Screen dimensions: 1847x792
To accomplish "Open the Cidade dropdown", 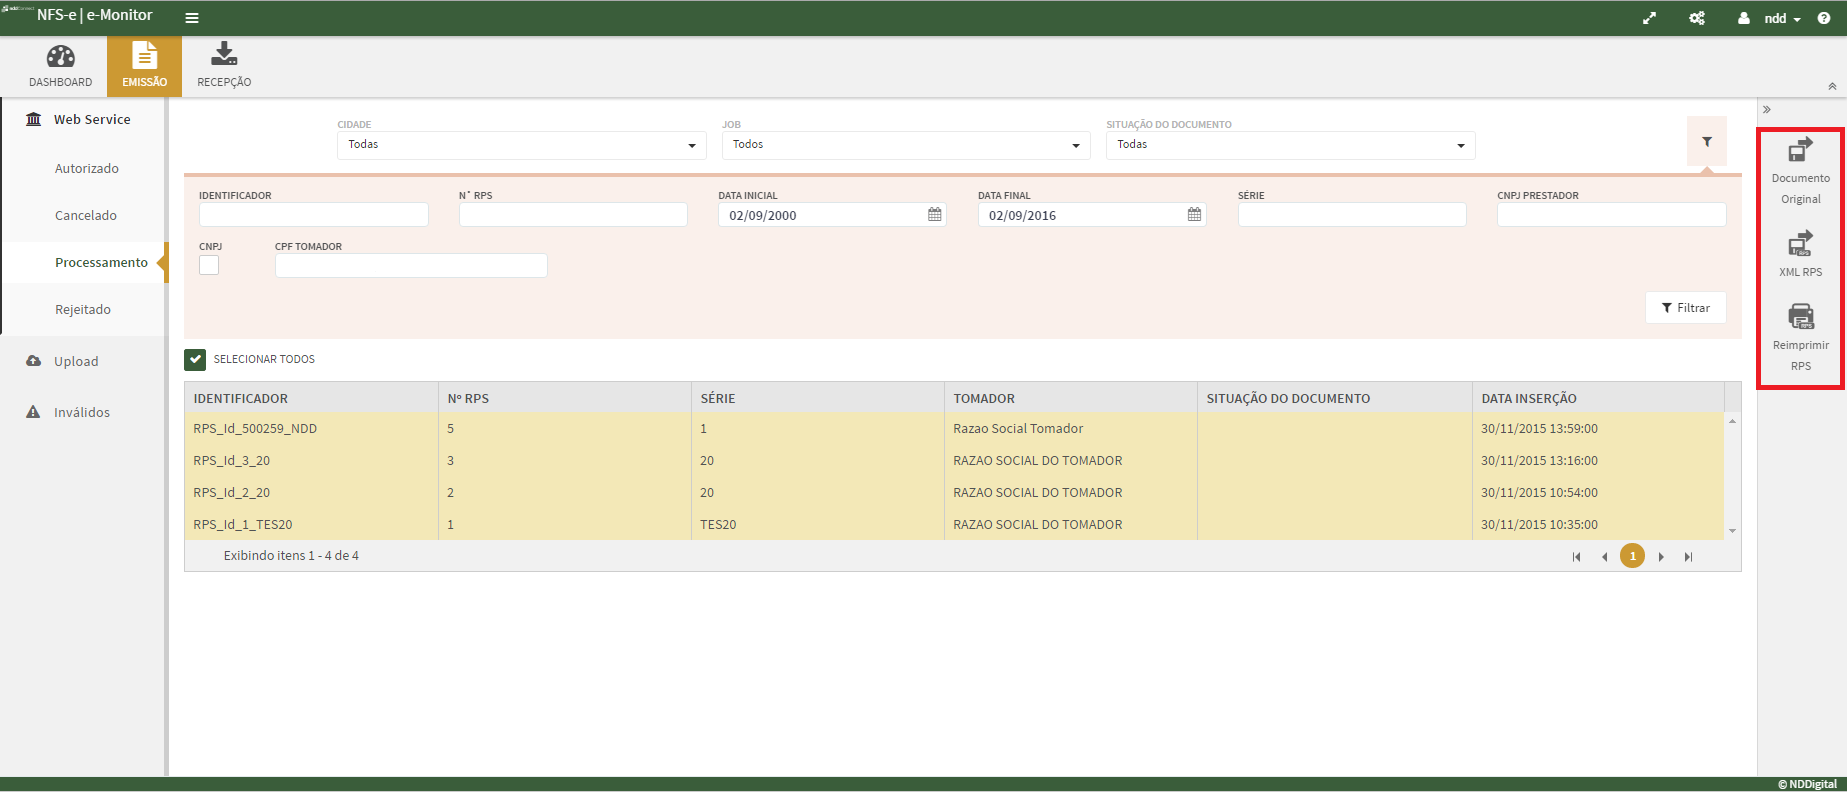I will (x=521, y=145).
